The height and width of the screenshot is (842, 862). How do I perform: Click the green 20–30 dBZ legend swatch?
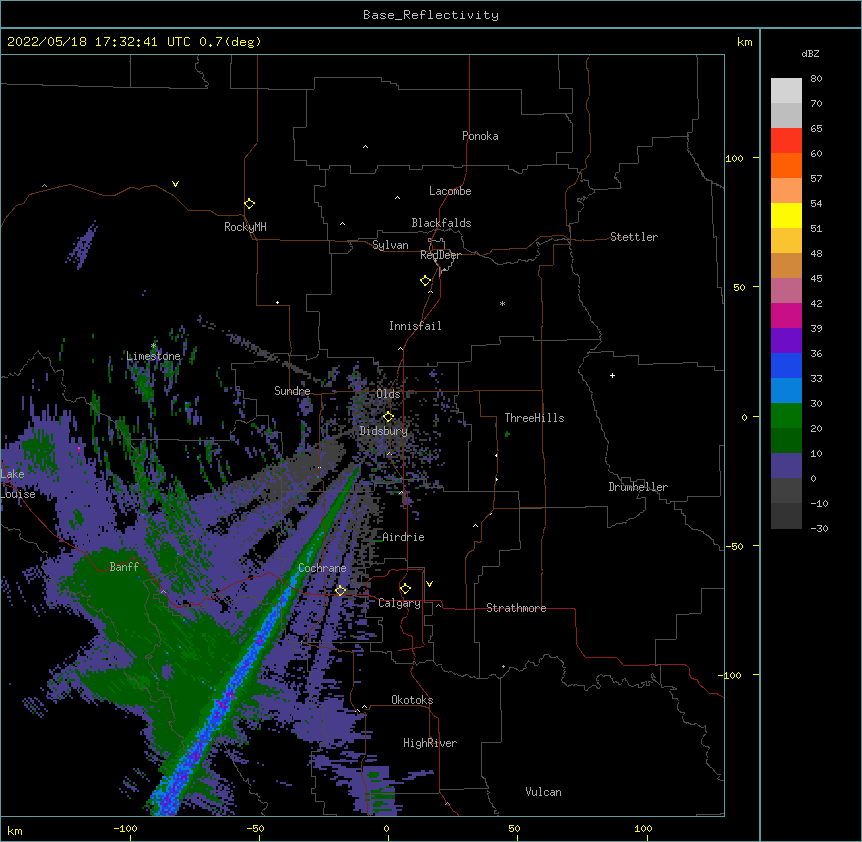pos(786,416)
